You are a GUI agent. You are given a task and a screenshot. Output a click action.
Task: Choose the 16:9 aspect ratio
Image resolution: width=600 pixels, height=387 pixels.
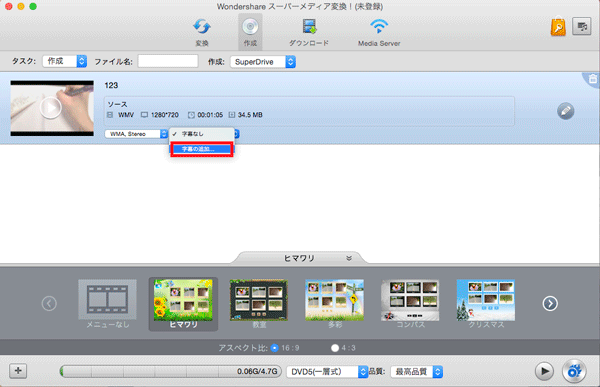tap(274, 348)
